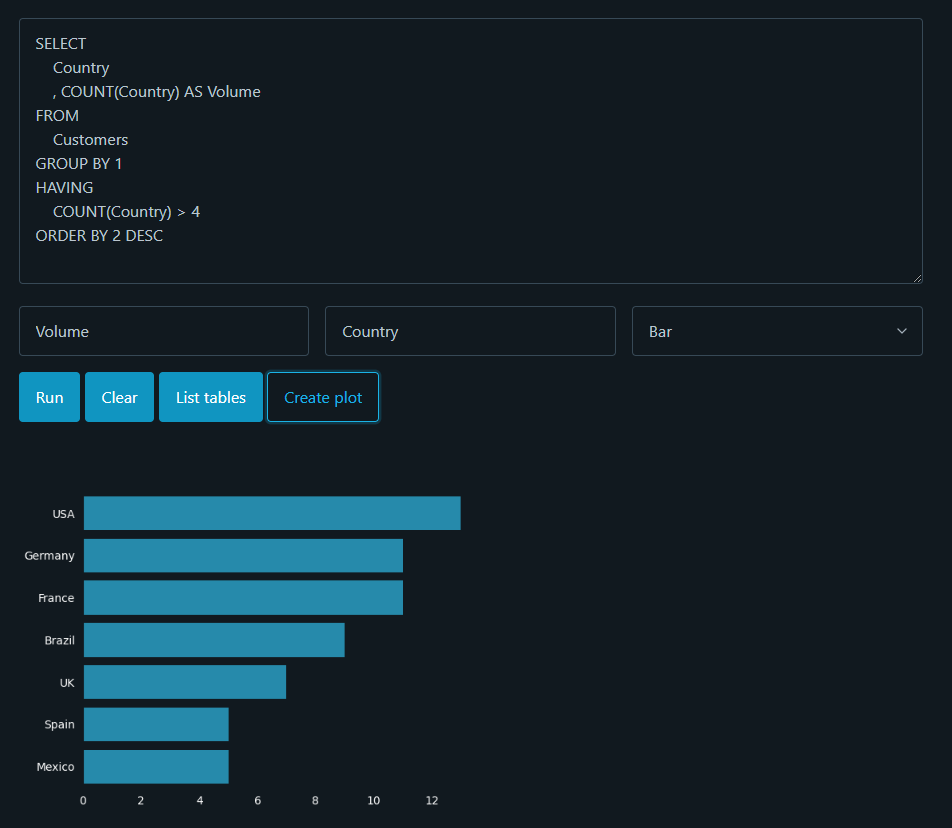Screen dimensions: 952x828
Task: Focus the Volume input field
Action: click(x=163, y=331)
